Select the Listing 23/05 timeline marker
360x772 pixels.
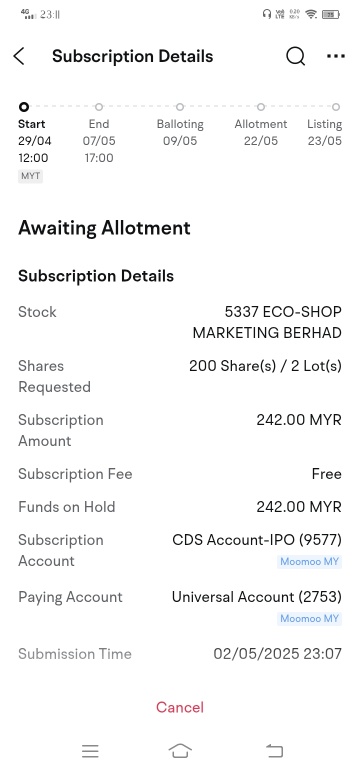(336, 107)
